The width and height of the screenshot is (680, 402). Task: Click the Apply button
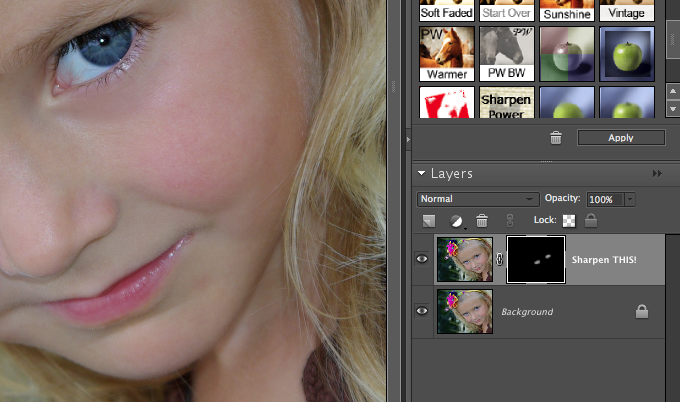point(621,138)
